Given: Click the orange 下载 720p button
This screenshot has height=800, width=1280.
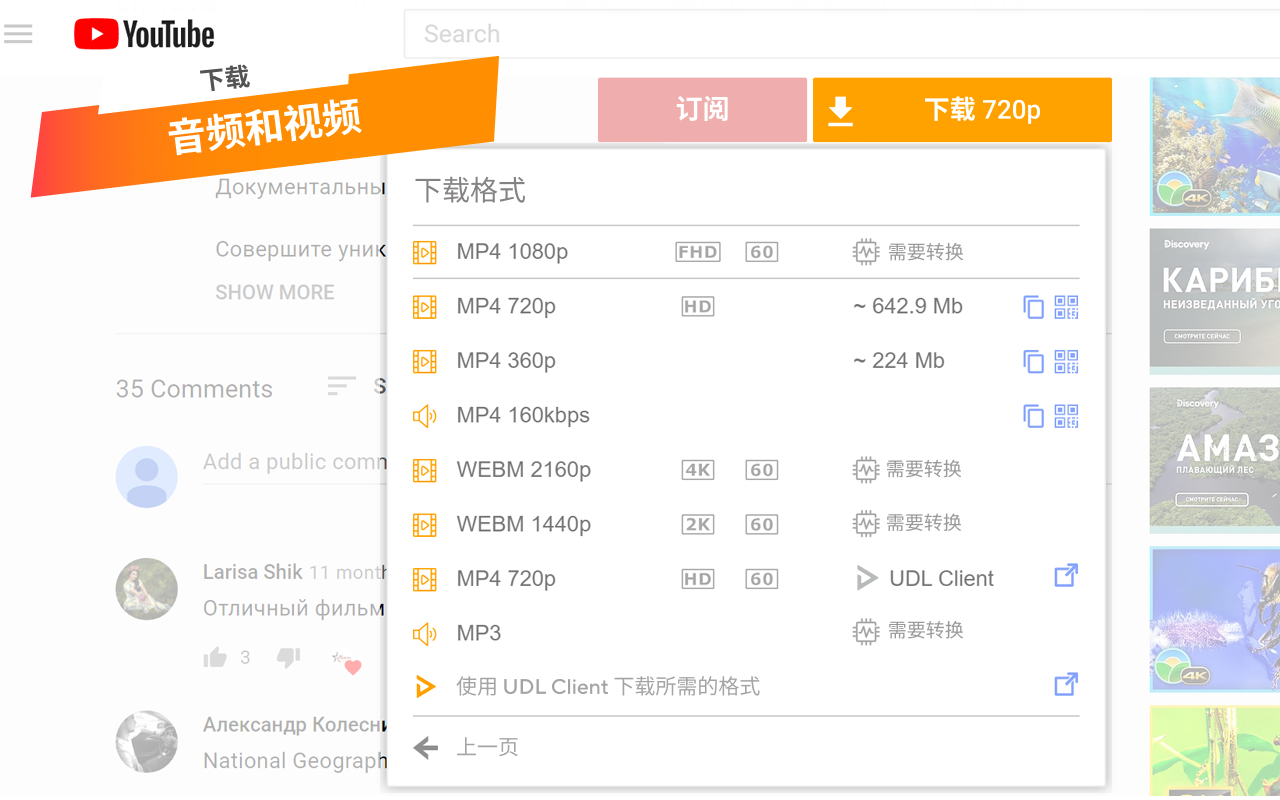Looking at the screenshot, I should point(962,110).
